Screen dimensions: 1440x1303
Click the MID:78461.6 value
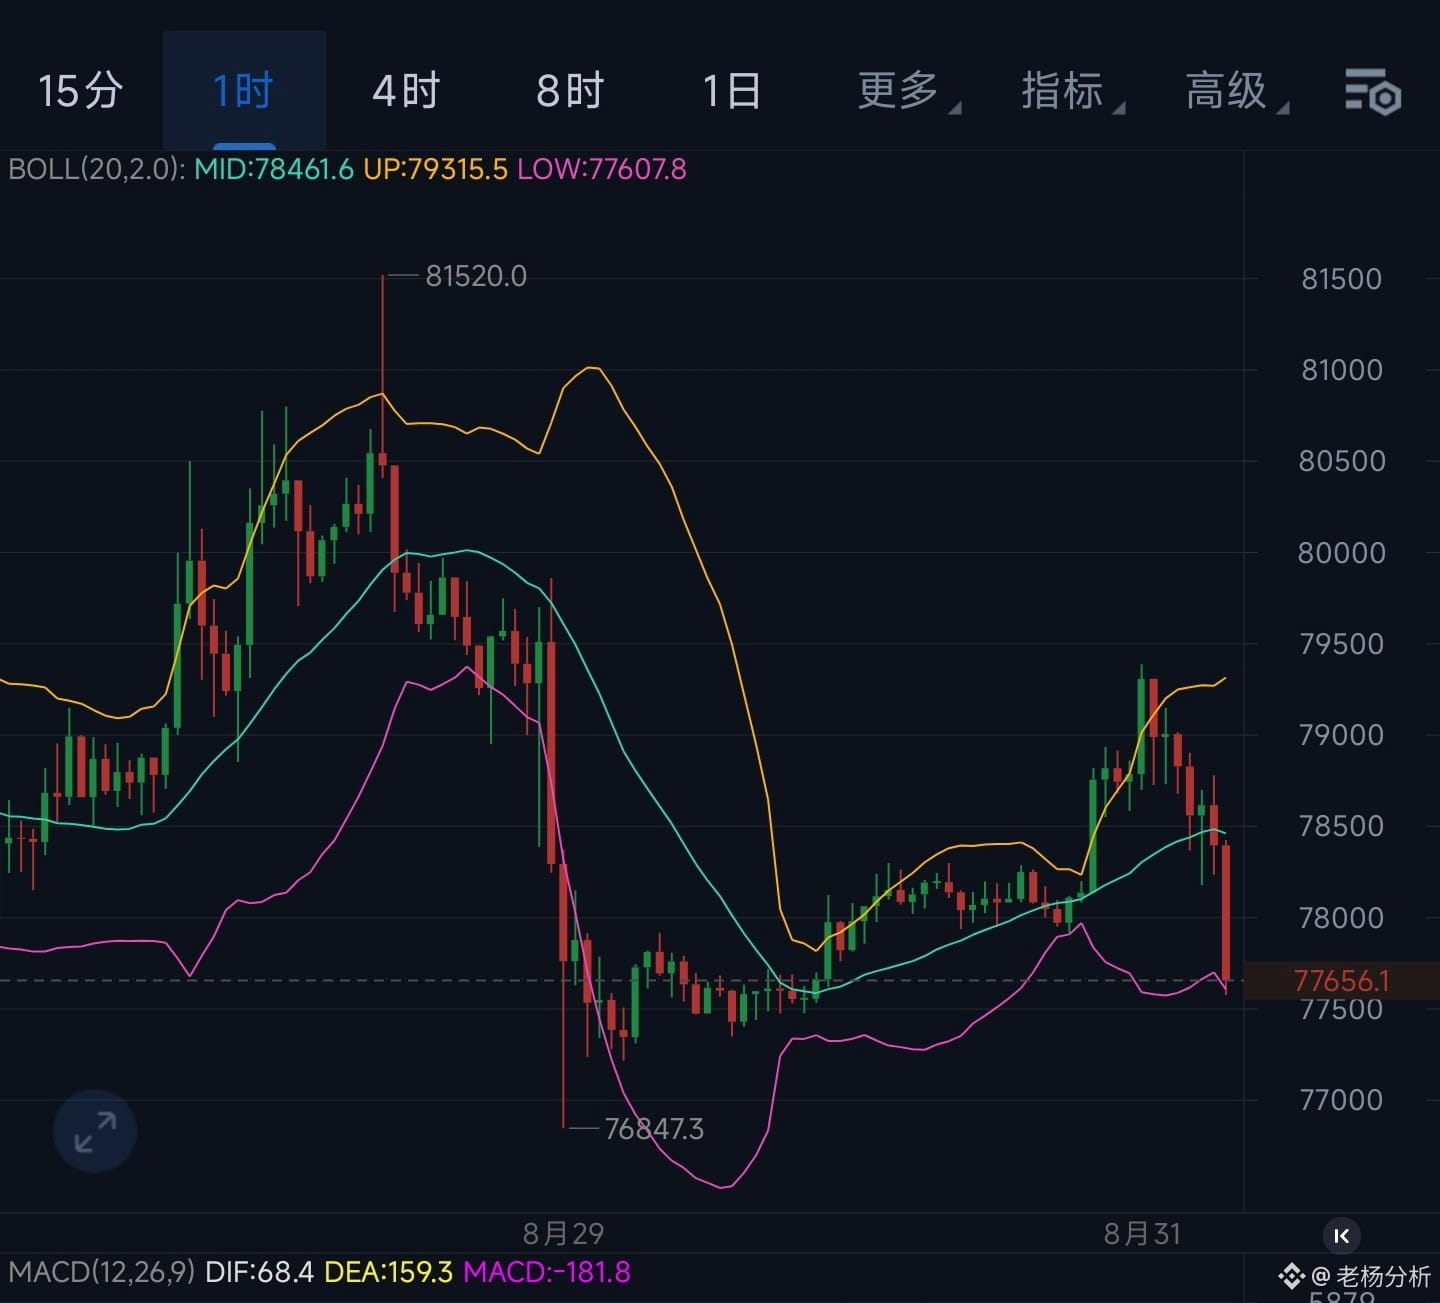[x=274, y=169]
